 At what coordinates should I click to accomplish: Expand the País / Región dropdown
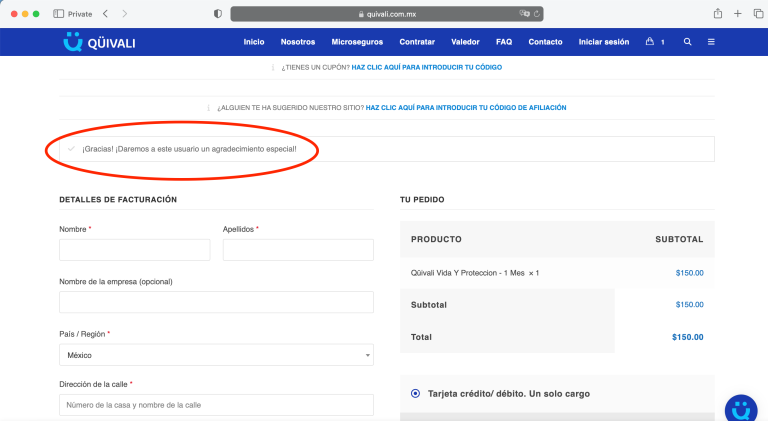216,355
